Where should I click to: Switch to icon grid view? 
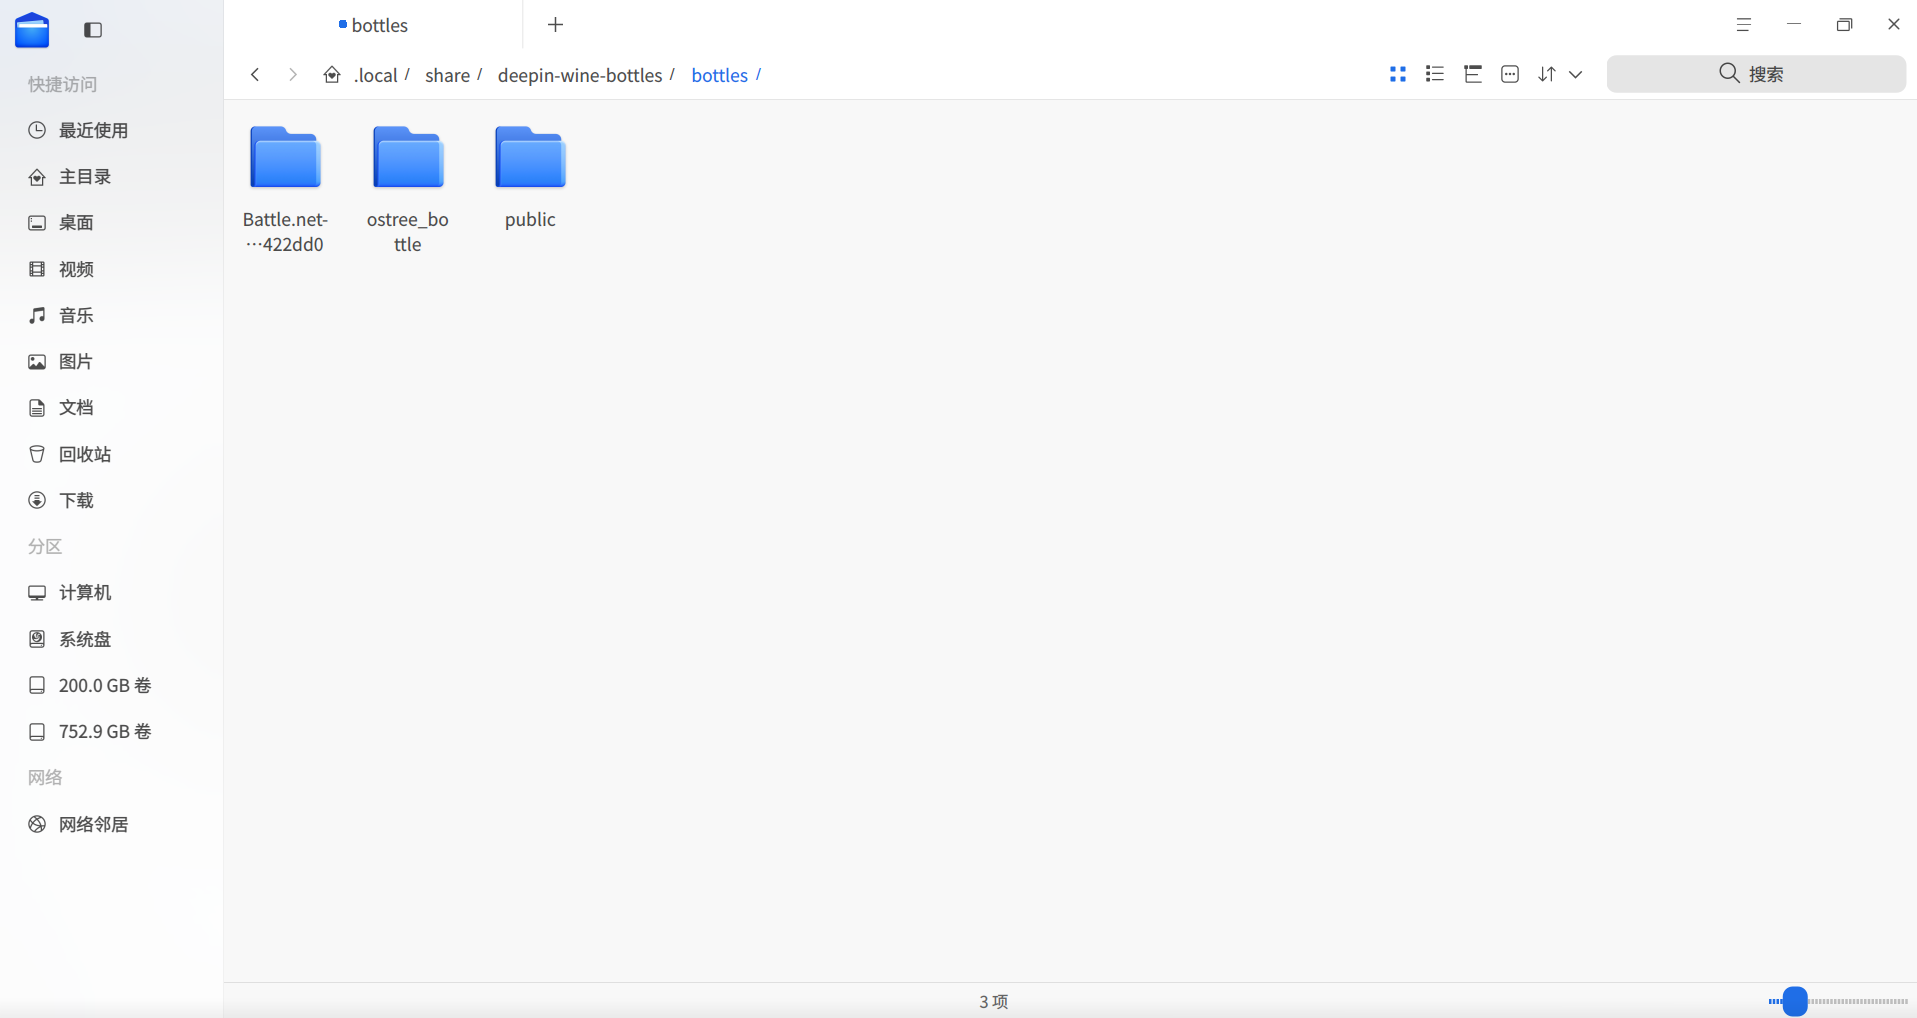(1398, 74)
